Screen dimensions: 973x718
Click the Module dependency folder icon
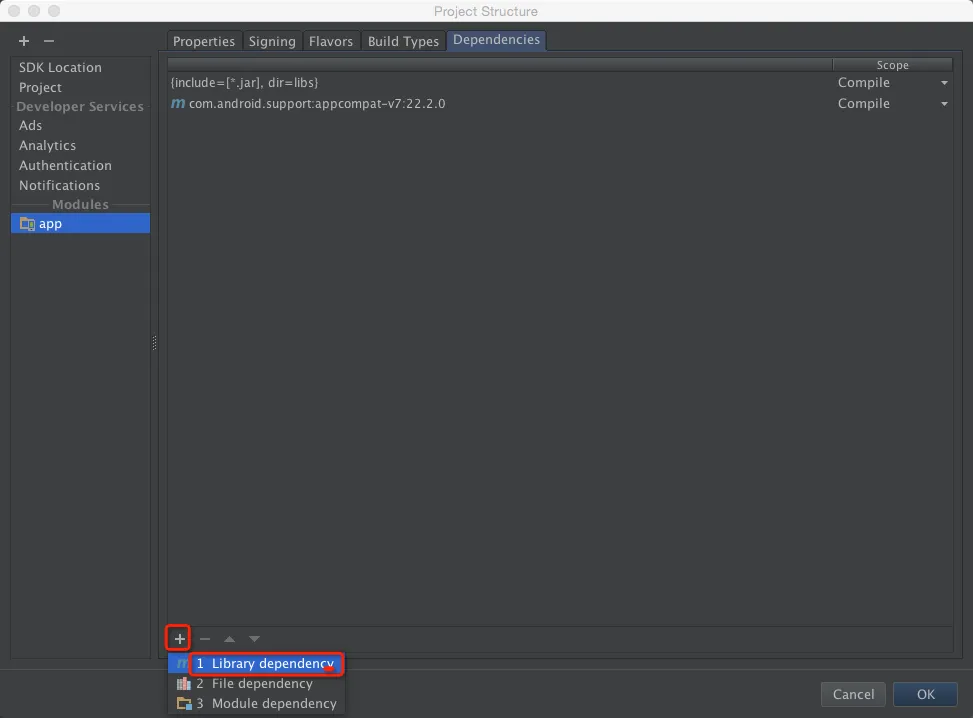pos(184,704)
